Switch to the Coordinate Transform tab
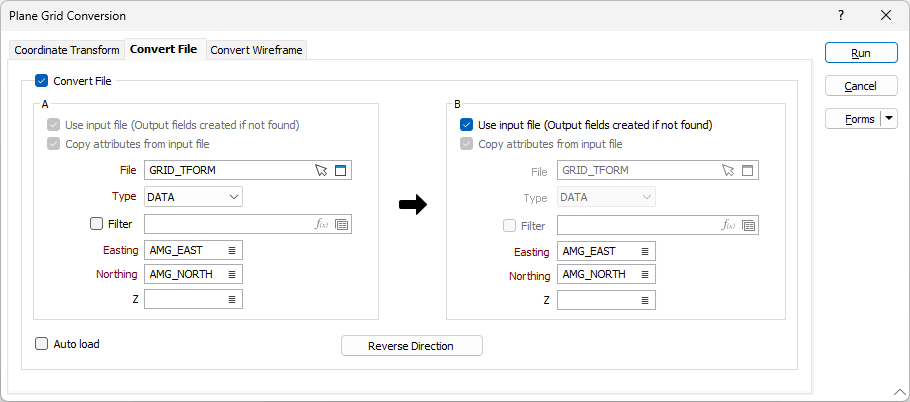 (67, 50)
